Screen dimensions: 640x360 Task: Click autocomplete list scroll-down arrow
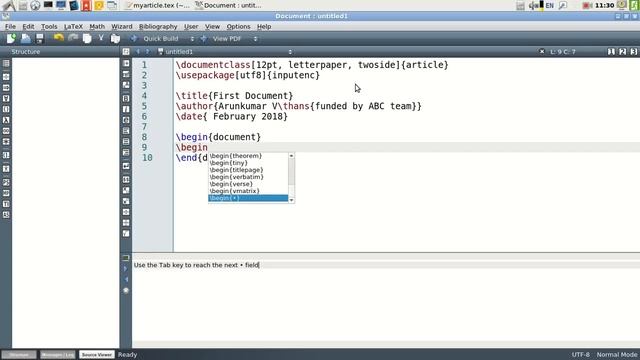click(x=291, y=200)
